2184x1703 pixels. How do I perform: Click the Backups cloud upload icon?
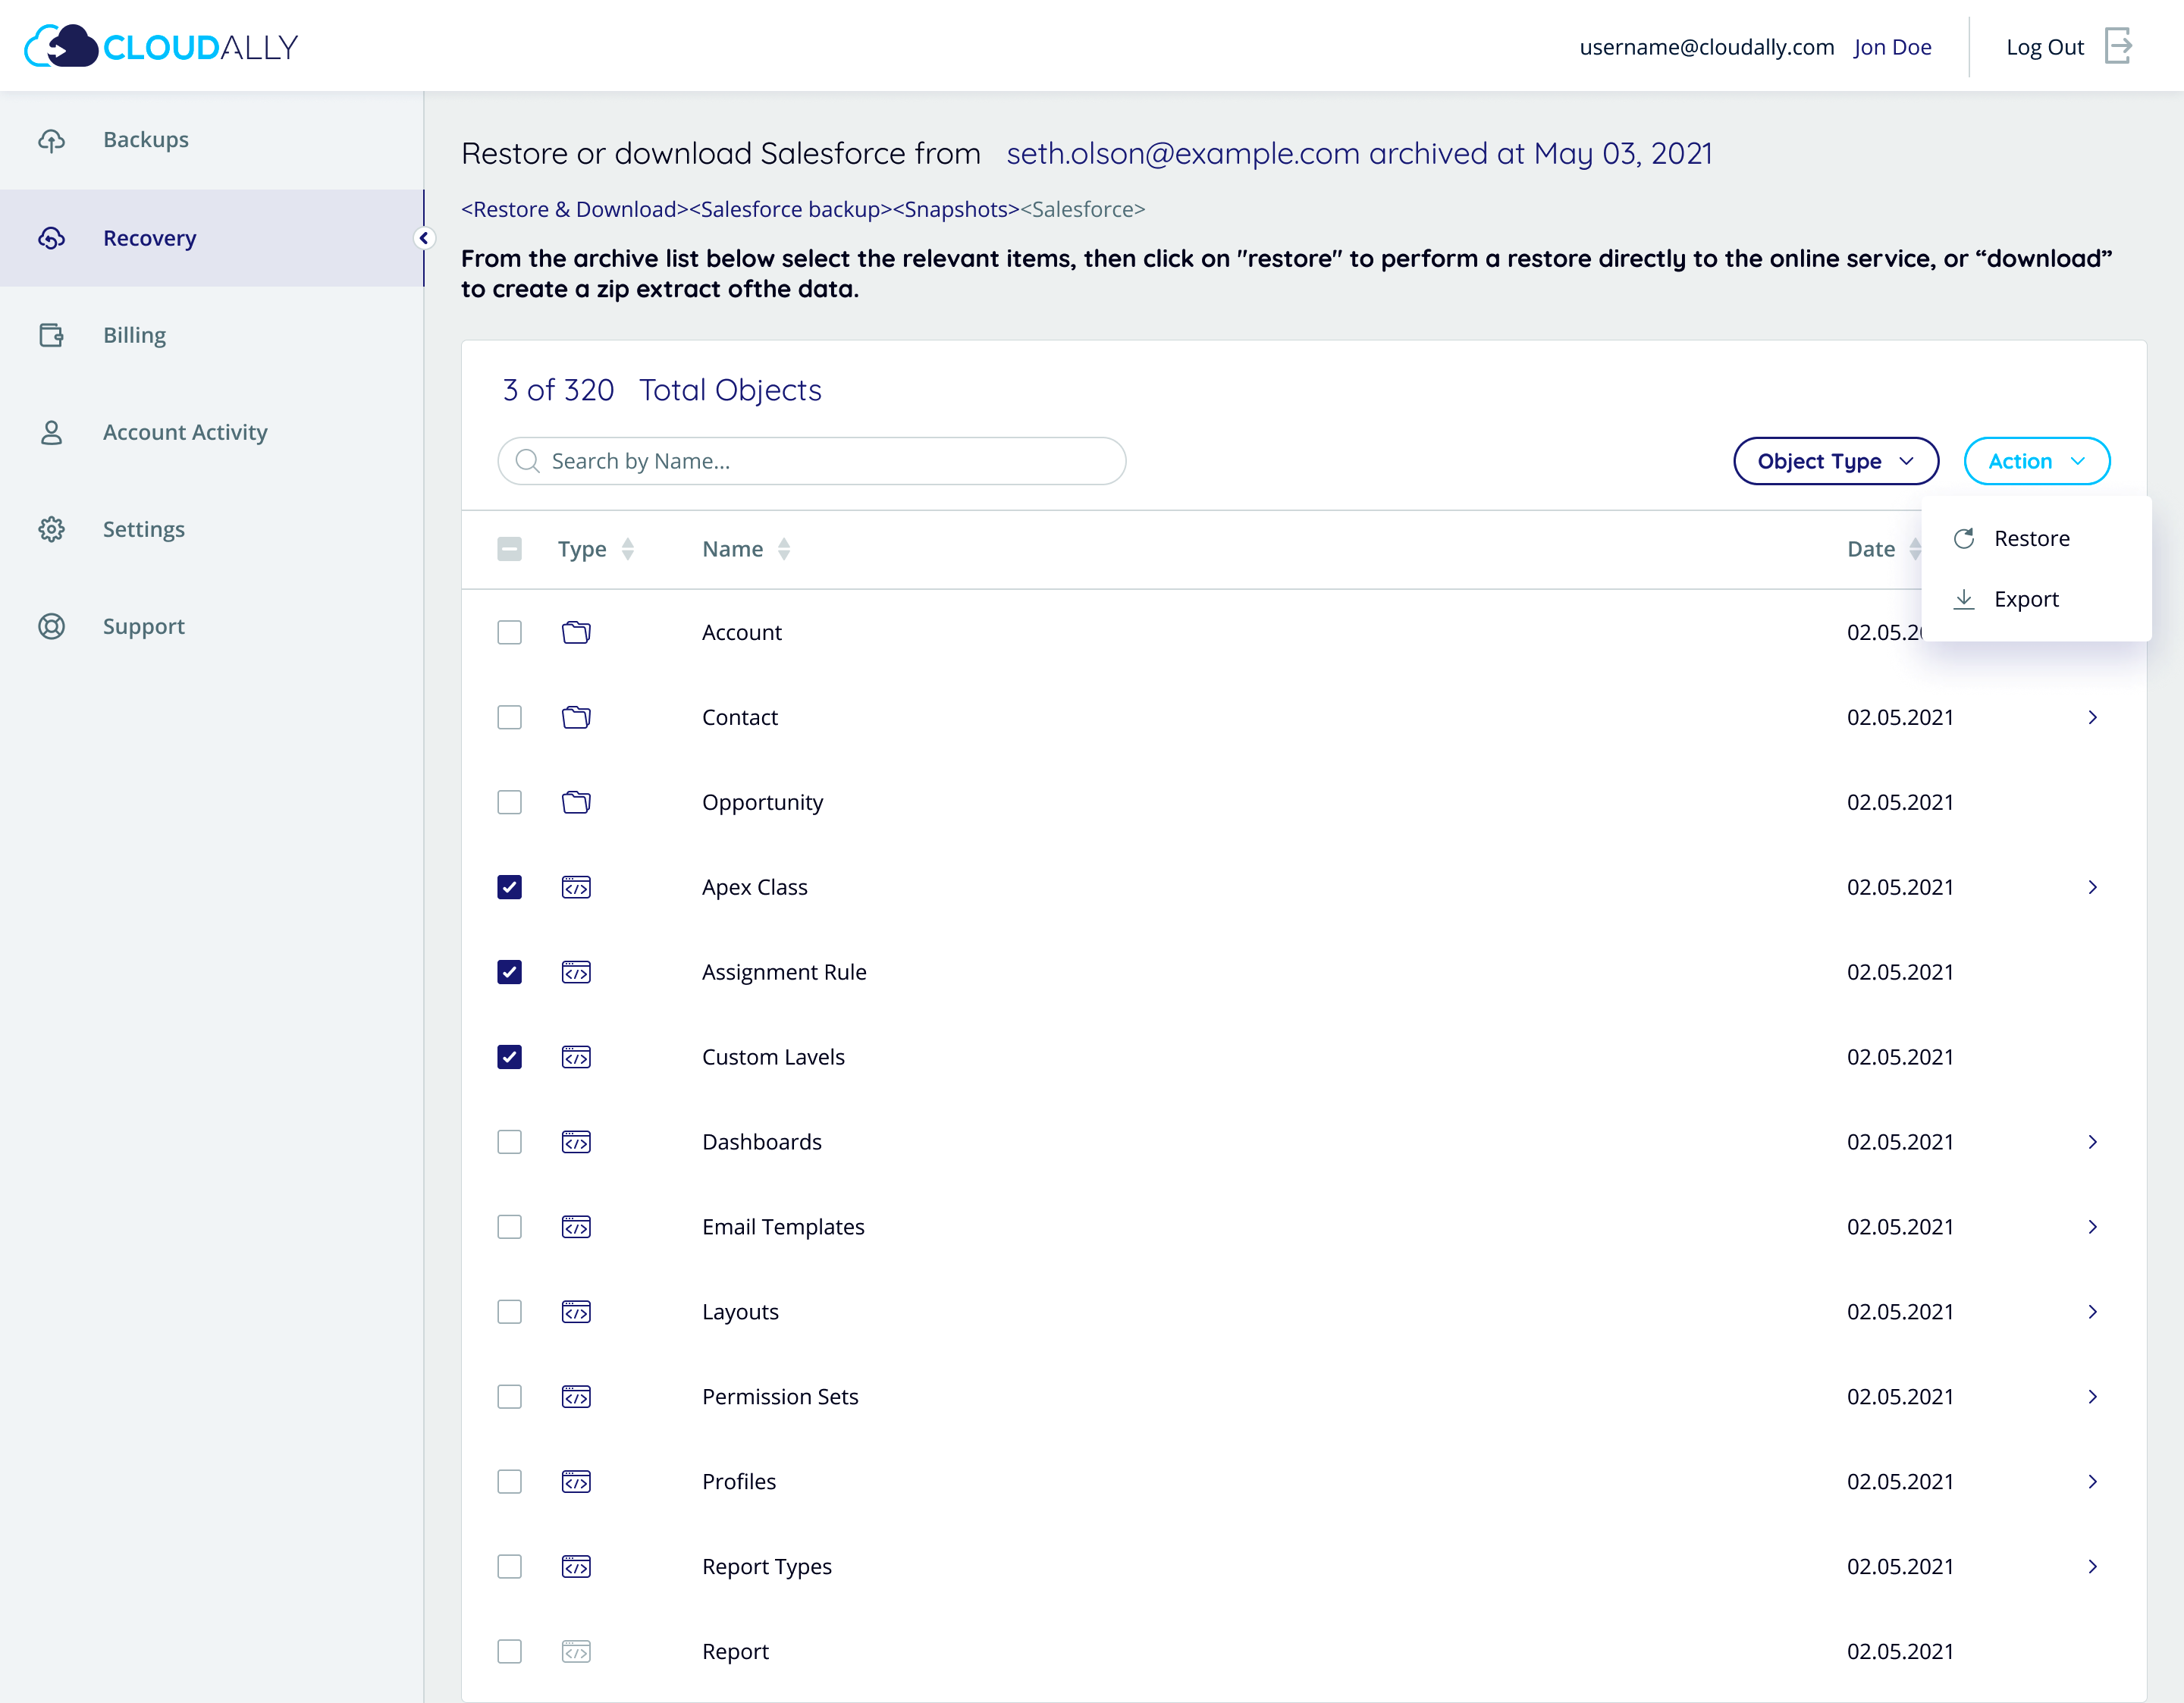pyautogui.click(x=52, y=140)
